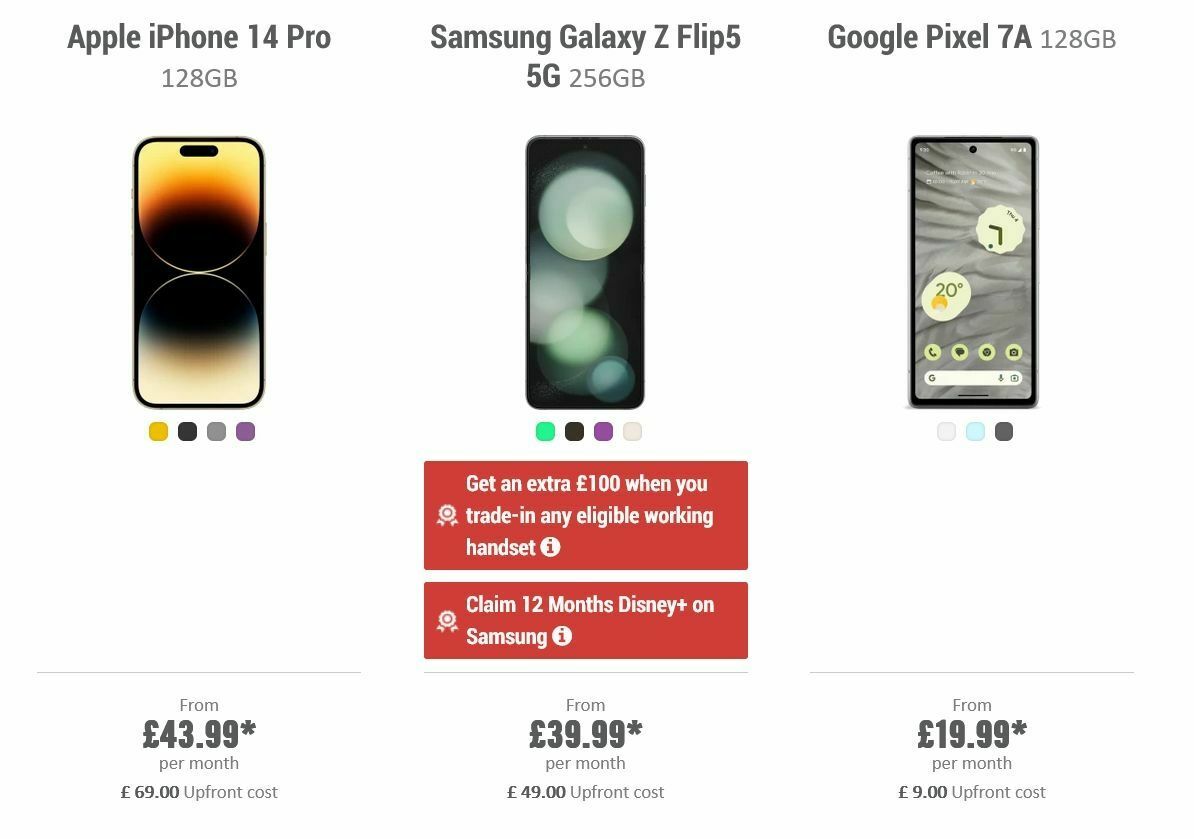The image size is (1194, 839).
Task: Click the £100 trade-in offer banner
Action: pos(586,515)
